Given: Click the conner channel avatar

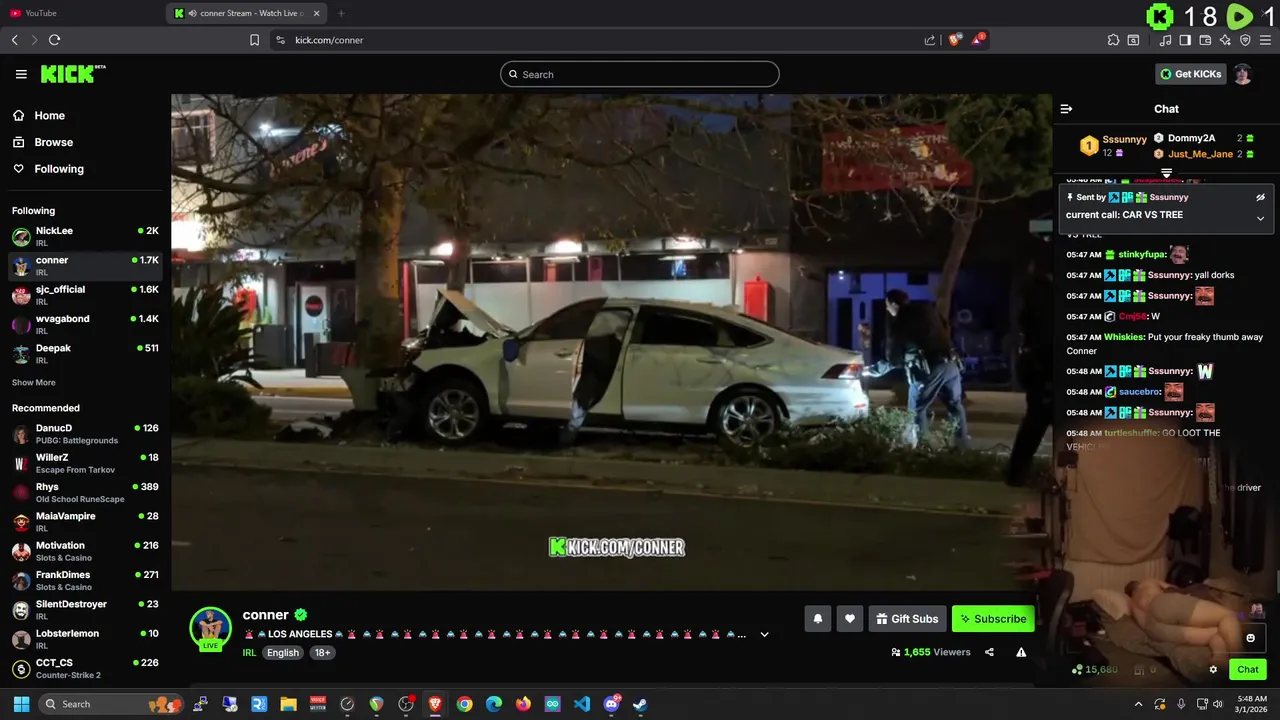Looking at the screenshot, I should (210, 628).
